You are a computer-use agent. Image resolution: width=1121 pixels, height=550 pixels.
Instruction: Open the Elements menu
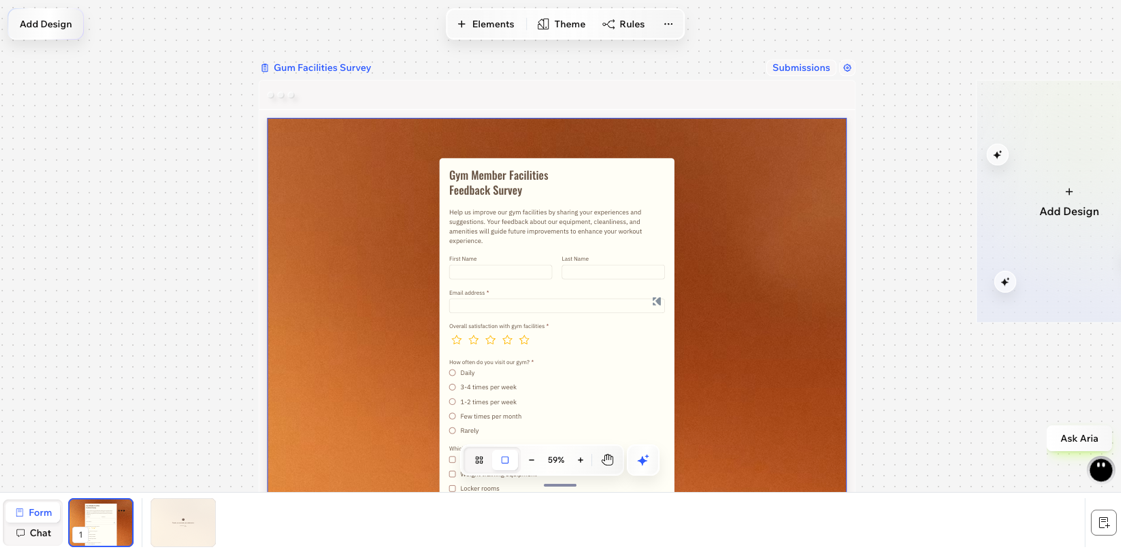[x=485, y=24]
